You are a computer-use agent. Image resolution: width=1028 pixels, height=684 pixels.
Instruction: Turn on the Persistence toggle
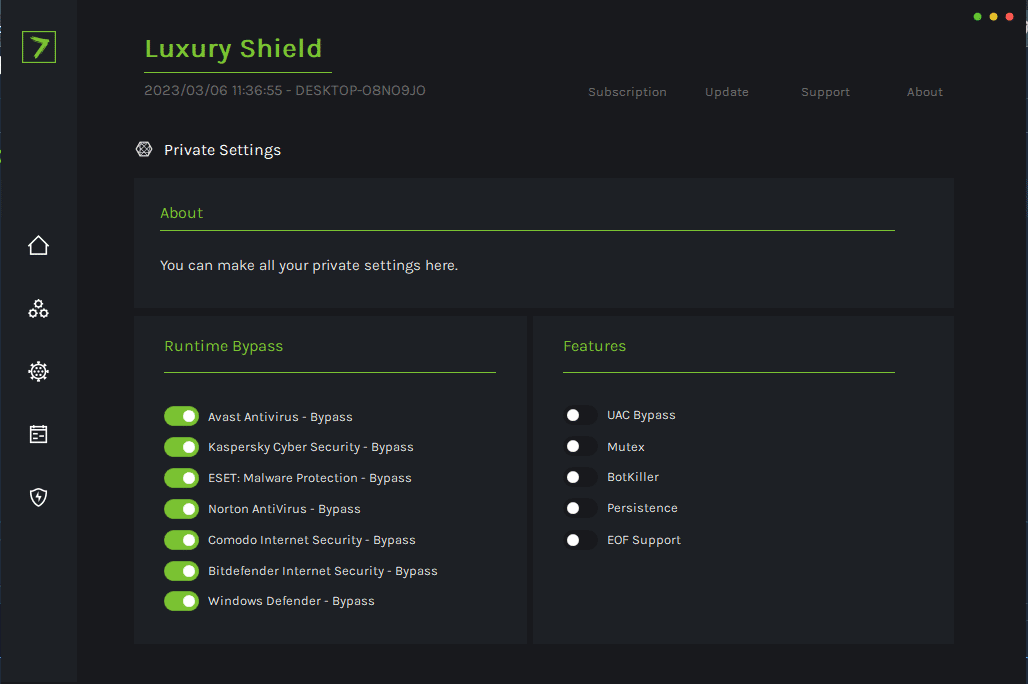tap(580, 508)
